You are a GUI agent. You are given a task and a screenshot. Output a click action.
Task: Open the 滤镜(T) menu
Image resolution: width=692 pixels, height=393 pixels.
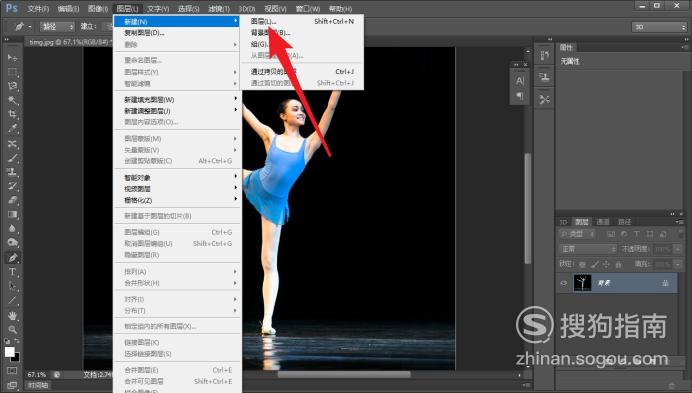click(x=219, y=8)
